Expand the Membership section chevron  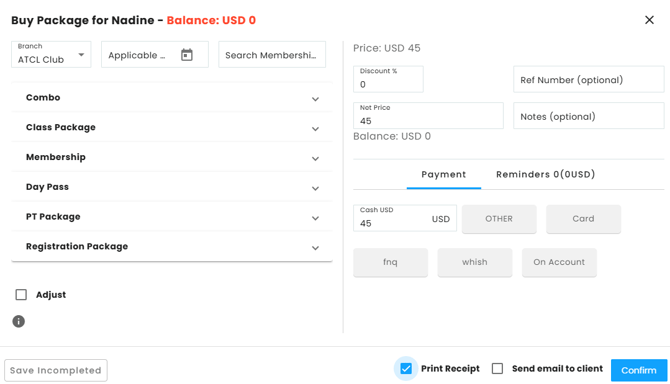pyautogui.click(x=315, y=158)
